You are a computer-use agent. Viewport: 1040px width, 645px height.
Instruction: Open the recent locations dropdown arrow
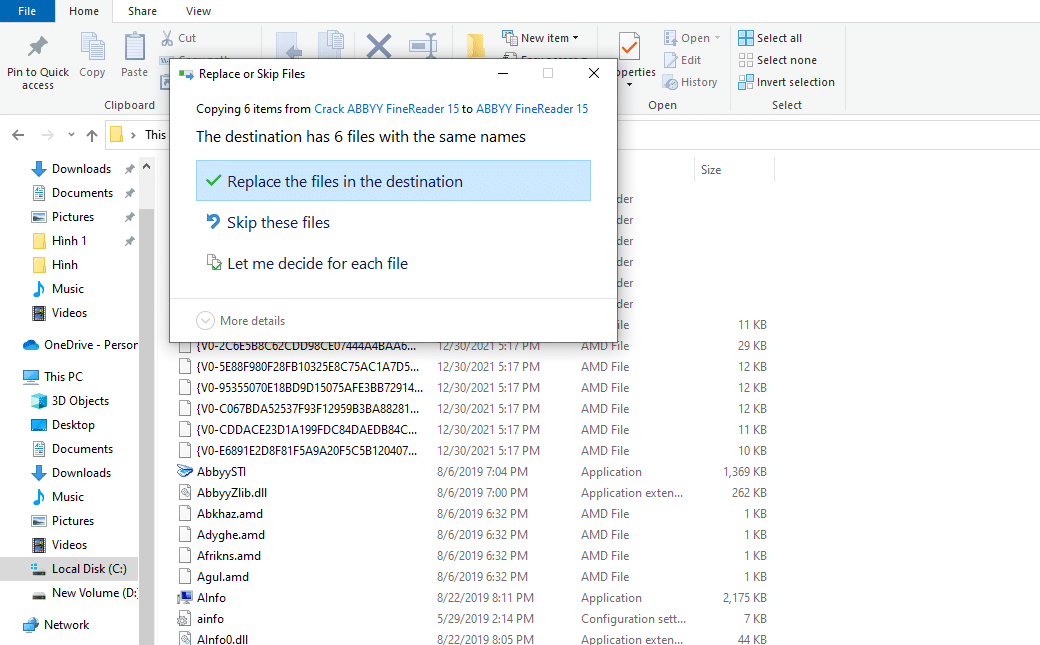71,135
